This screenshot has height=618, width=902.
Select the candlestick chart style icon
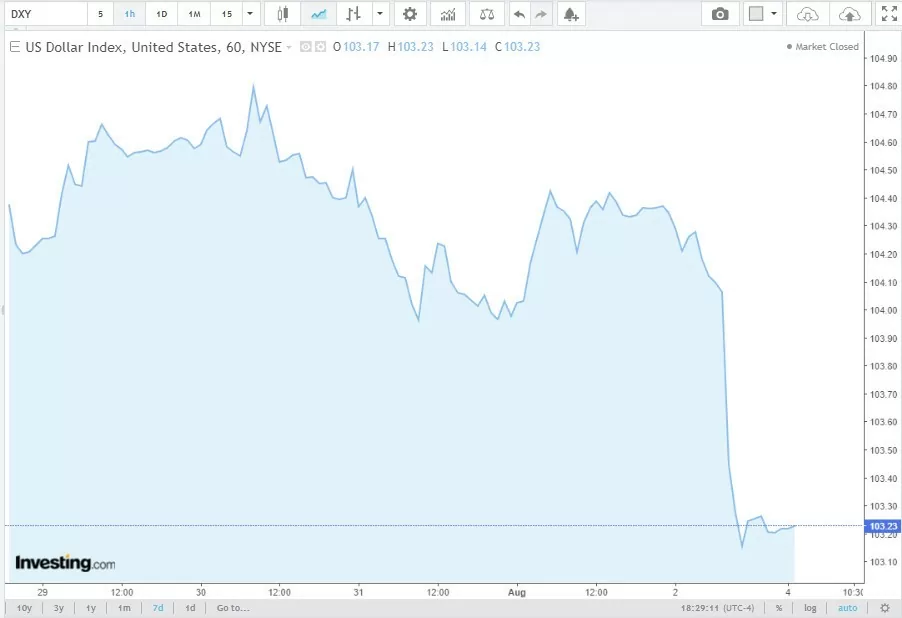(x=283, y=14)
